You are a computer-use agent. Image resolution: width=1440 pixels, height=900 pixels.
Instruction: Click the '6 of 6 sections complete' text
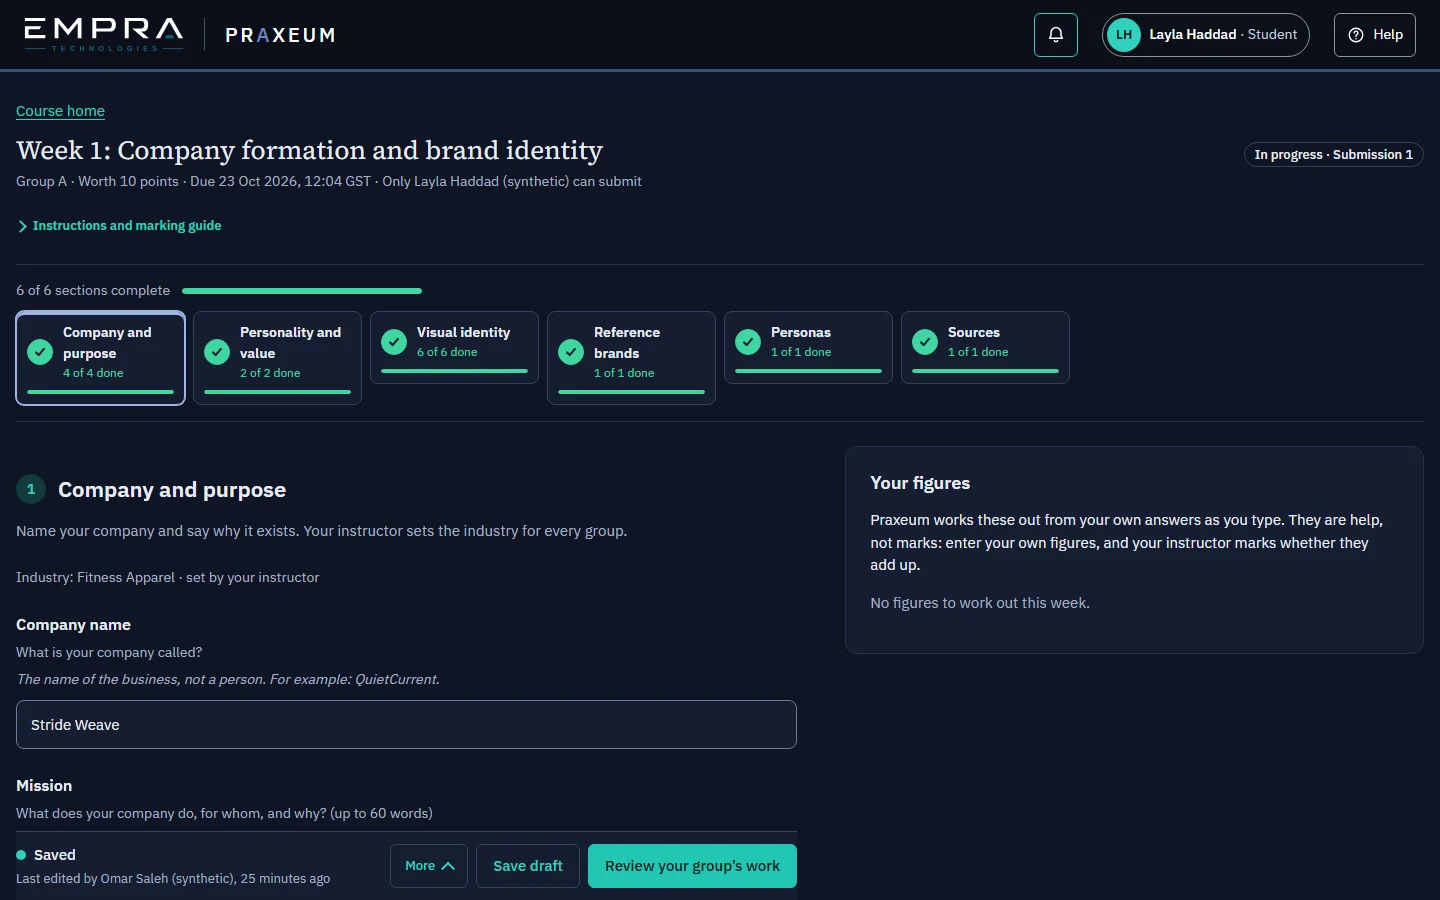coord(93,291)
